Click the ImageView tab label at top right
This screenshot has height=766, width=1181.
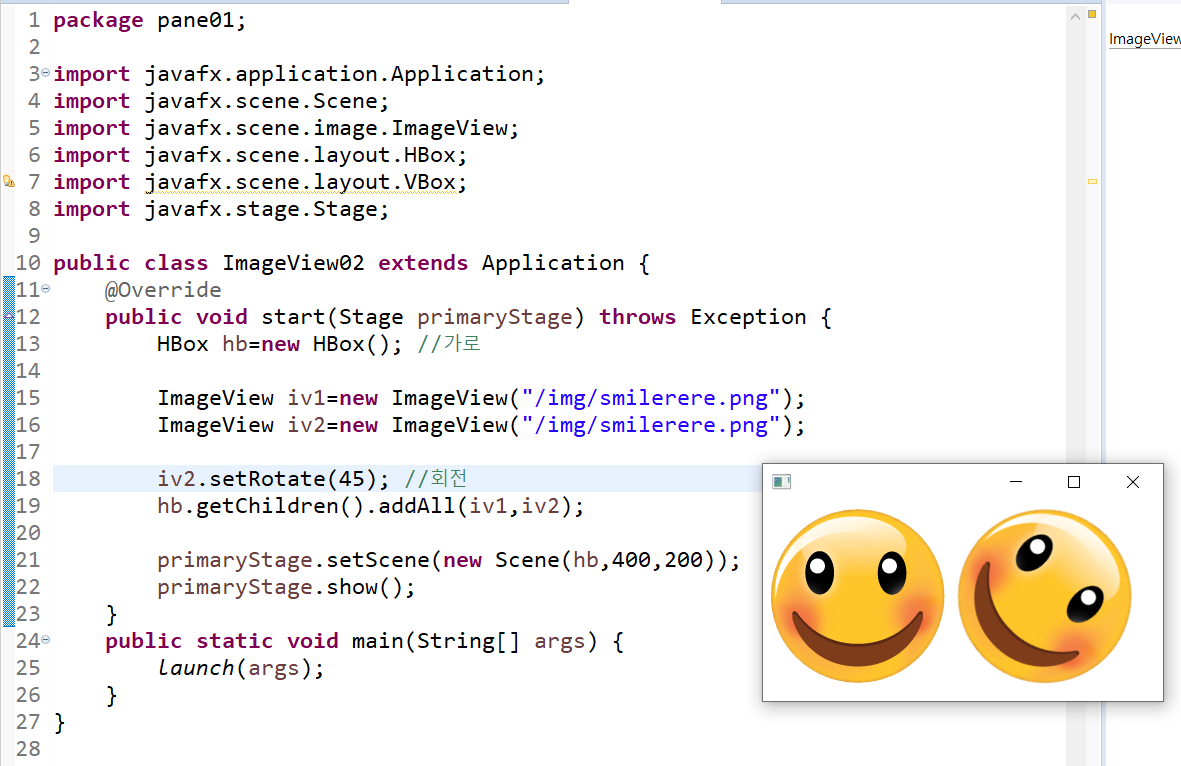1145,39
